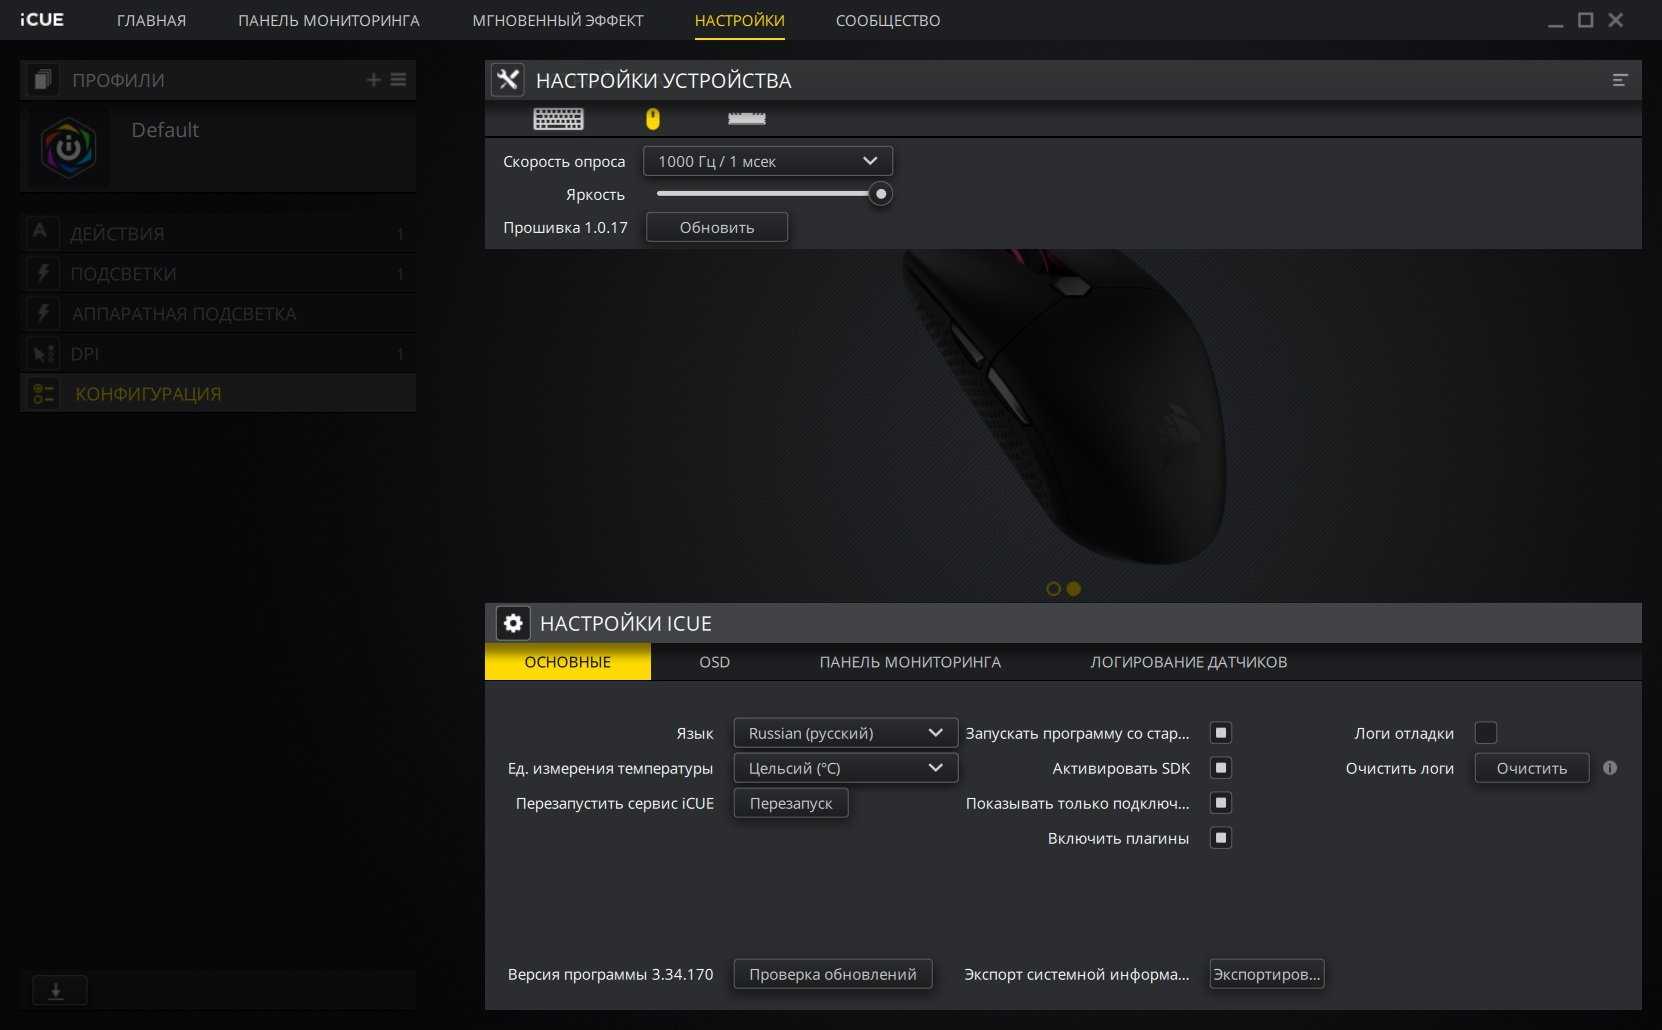Click the info icon beside Очистить
Image resolution: width=1662 pixels, height=1030 pixels.
1610,768
